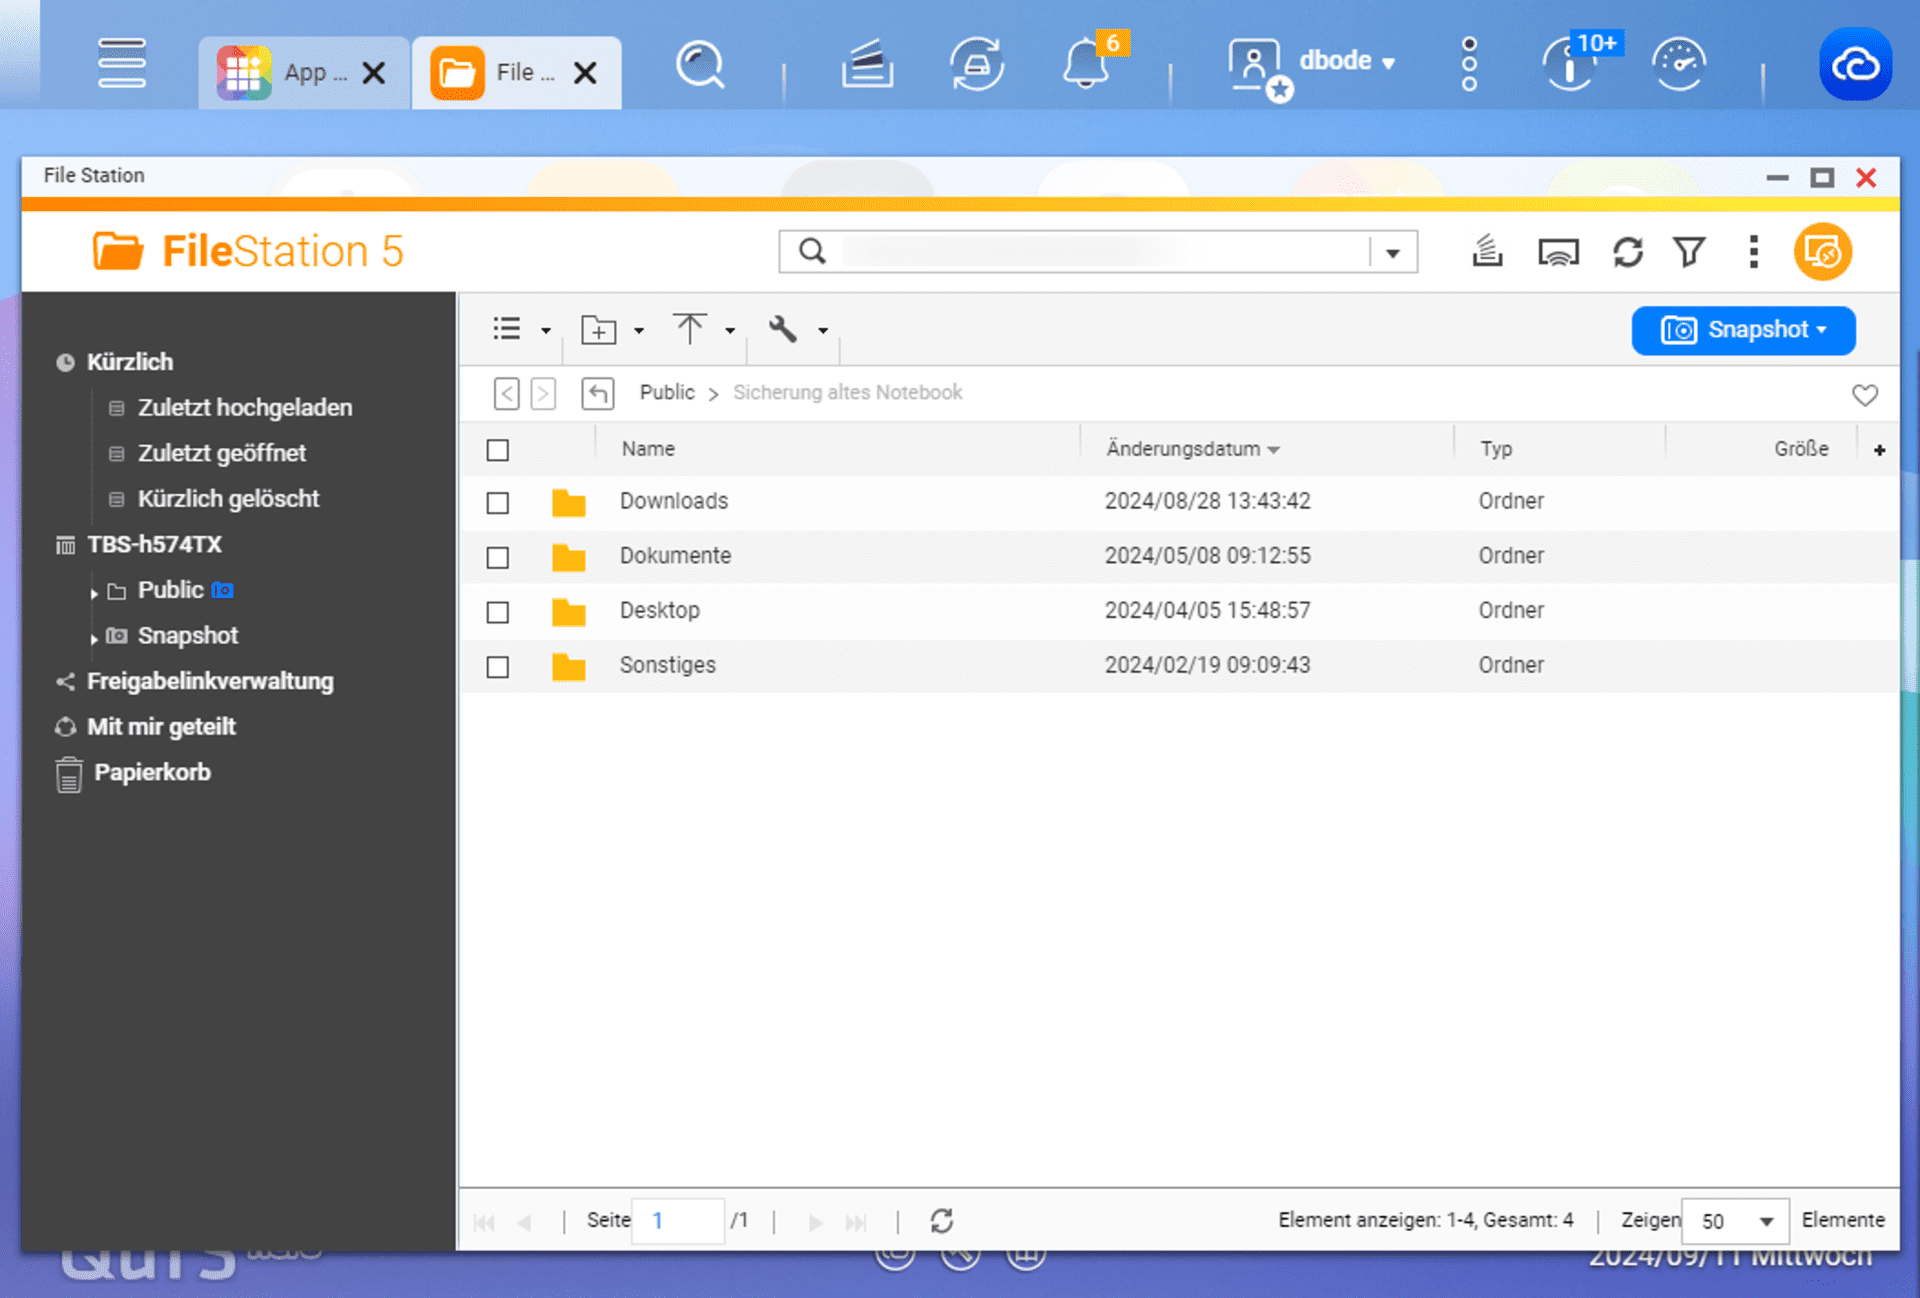The height and width of the screenshot is (1298, 1920).
Task: Click the Dokumente folder name
Action: [x=675, y=556]
